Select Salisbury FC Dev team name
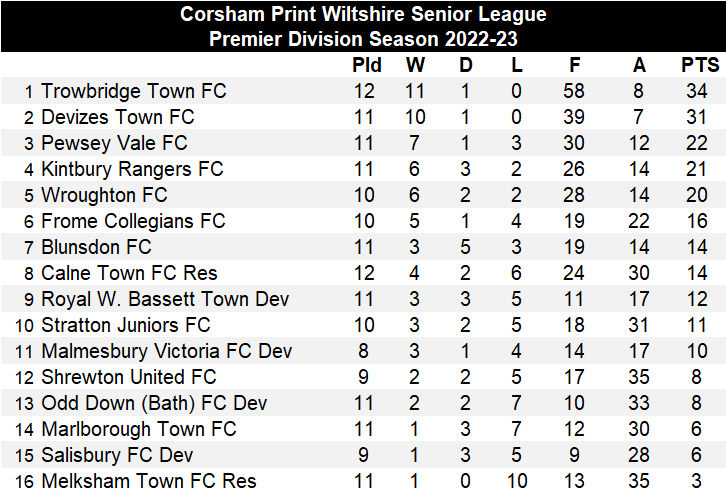726x494 pixels. [x=118, y=455]
